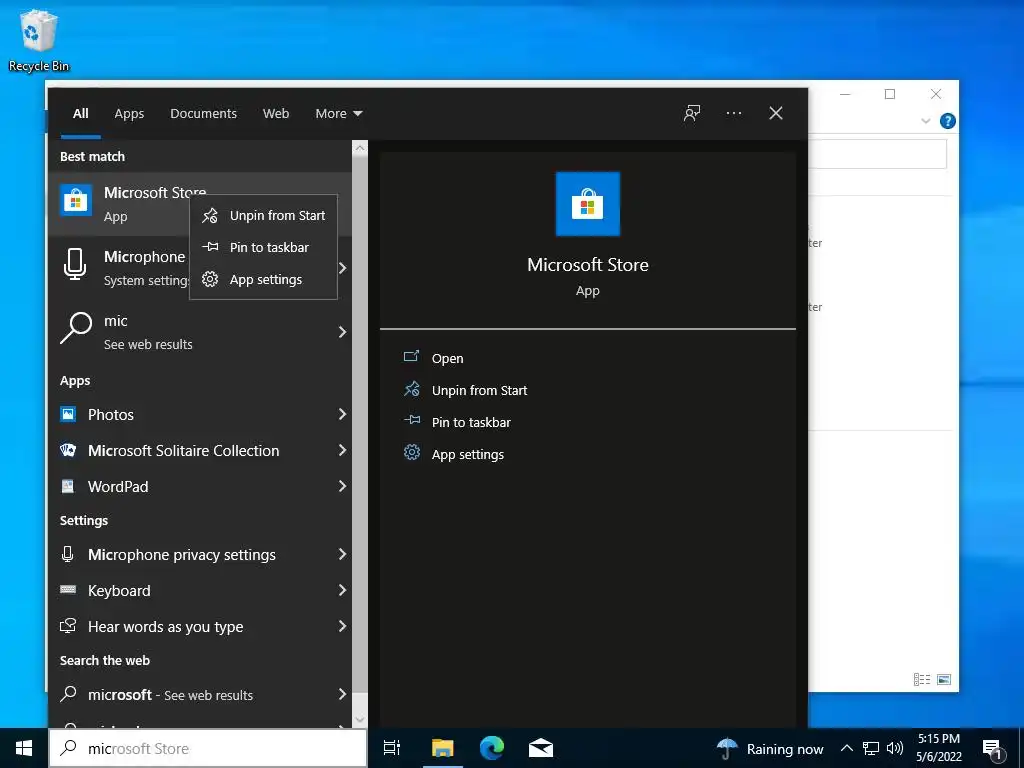The height and width of the screenshot is (768, 1024).
Task: Open Task View on the taskbar
Action: [392, 748]
